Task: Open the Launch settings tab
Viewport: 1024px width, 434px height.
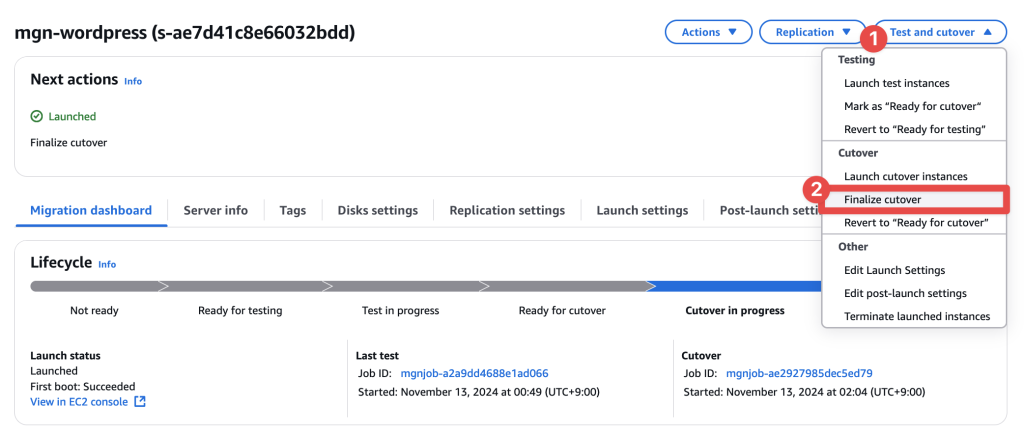Action: pyautogui.click(x=642, y=210)
